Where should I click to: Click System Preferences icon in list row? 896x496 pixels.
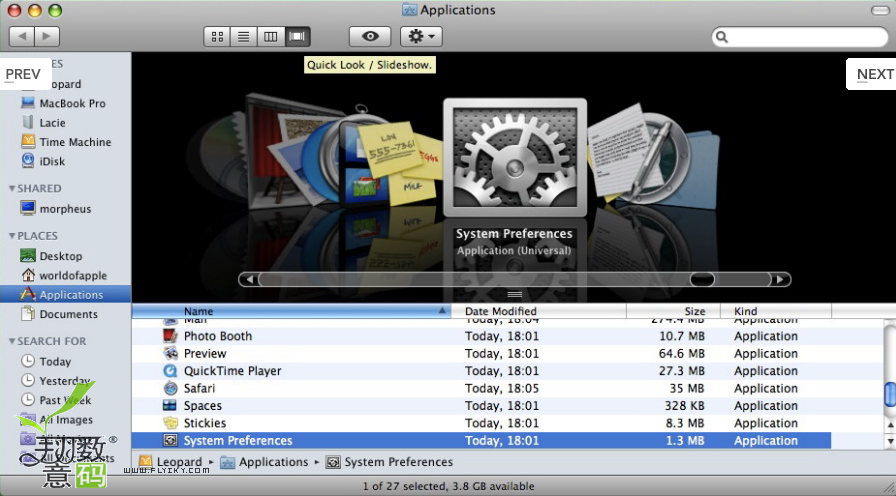[x=170, y=441]
